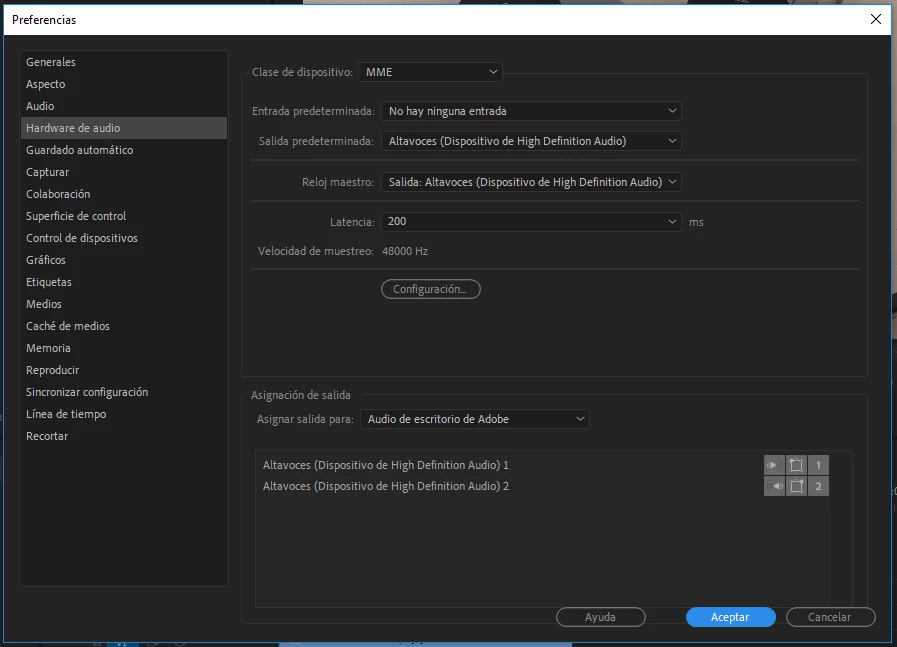Select the Etiquetas category
Viewport: 897px width, 647px height.
124,282
